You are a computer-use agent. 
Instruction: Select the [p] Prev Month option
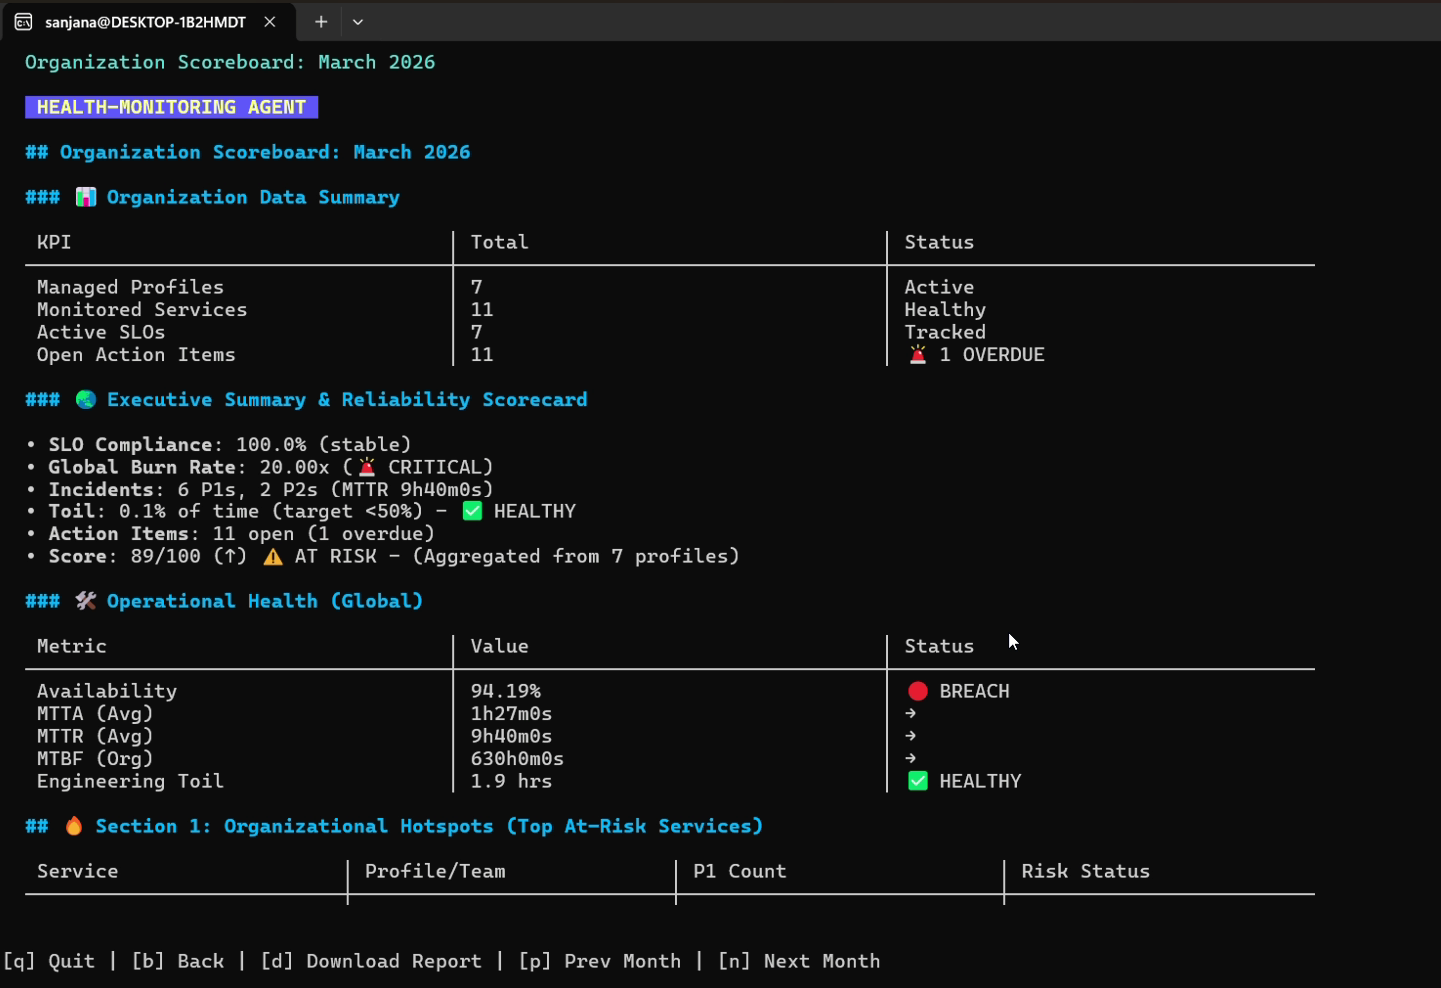(600, 961)
